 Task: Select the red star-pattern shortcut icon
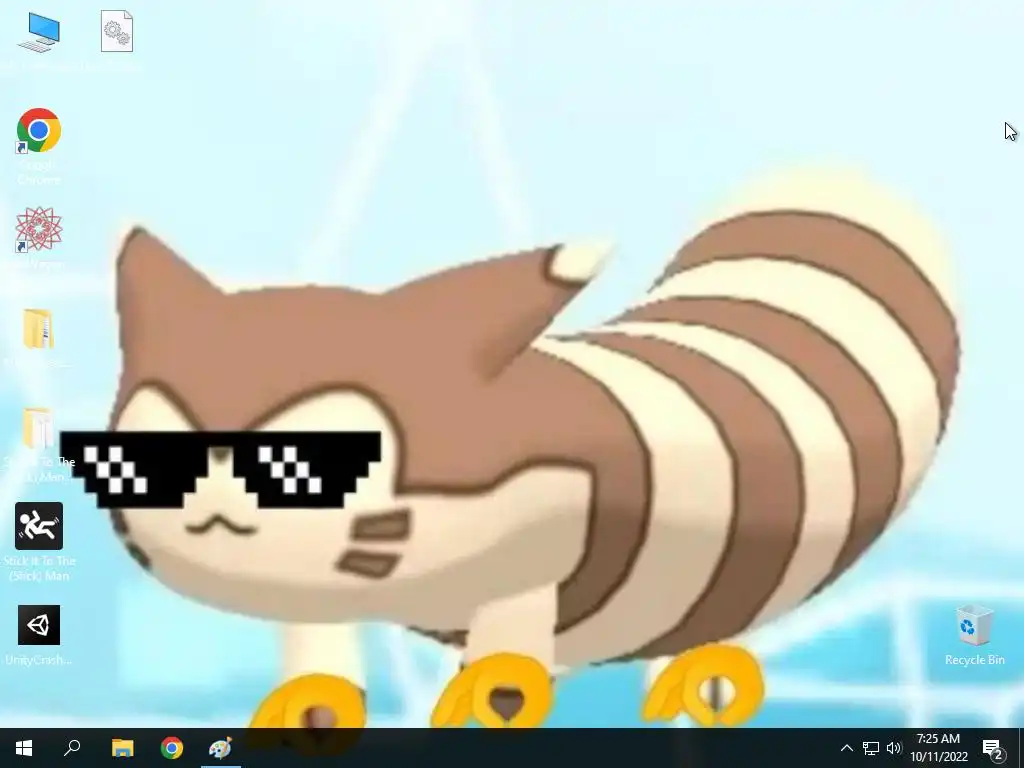pos(39,230)
